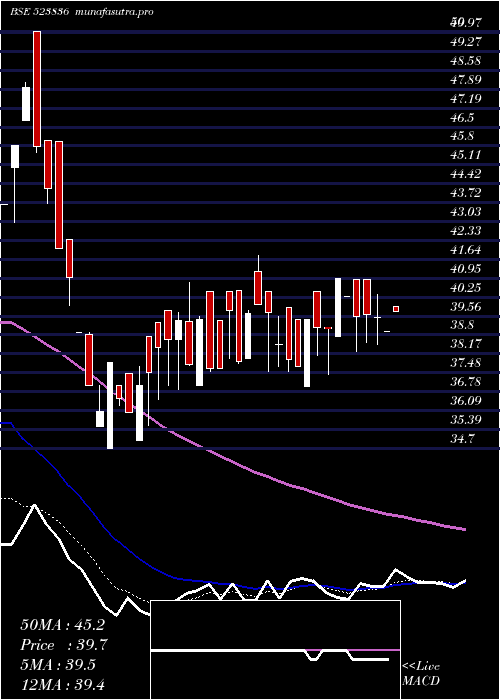Image resolution: width=500 pixels, height=700 pixels.
Task: Click the 43.03 price axis label
Action: pos(467,212)
